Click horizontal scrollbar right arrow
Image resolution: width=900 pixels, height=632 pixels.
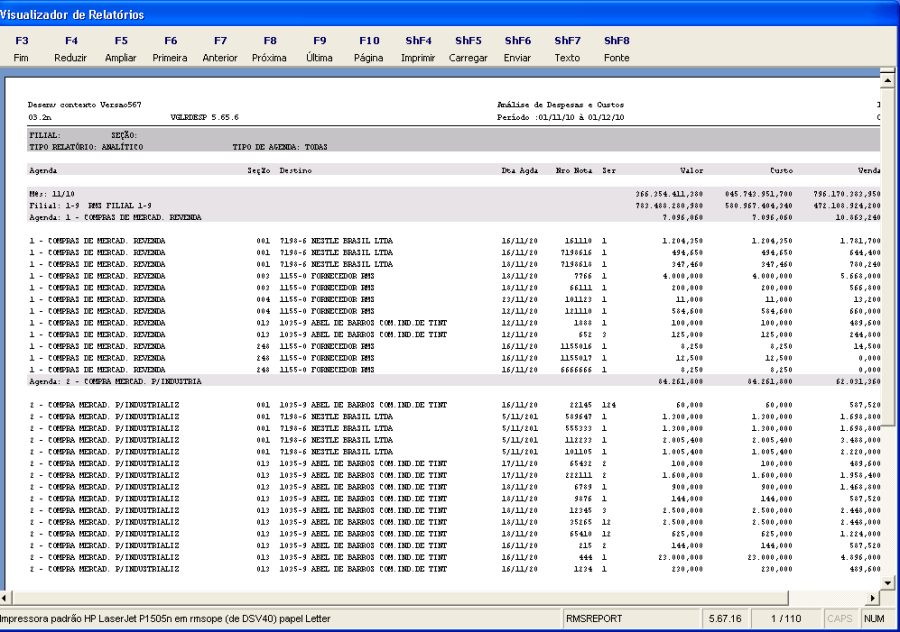pyautogui.click(x=872, y=598)
